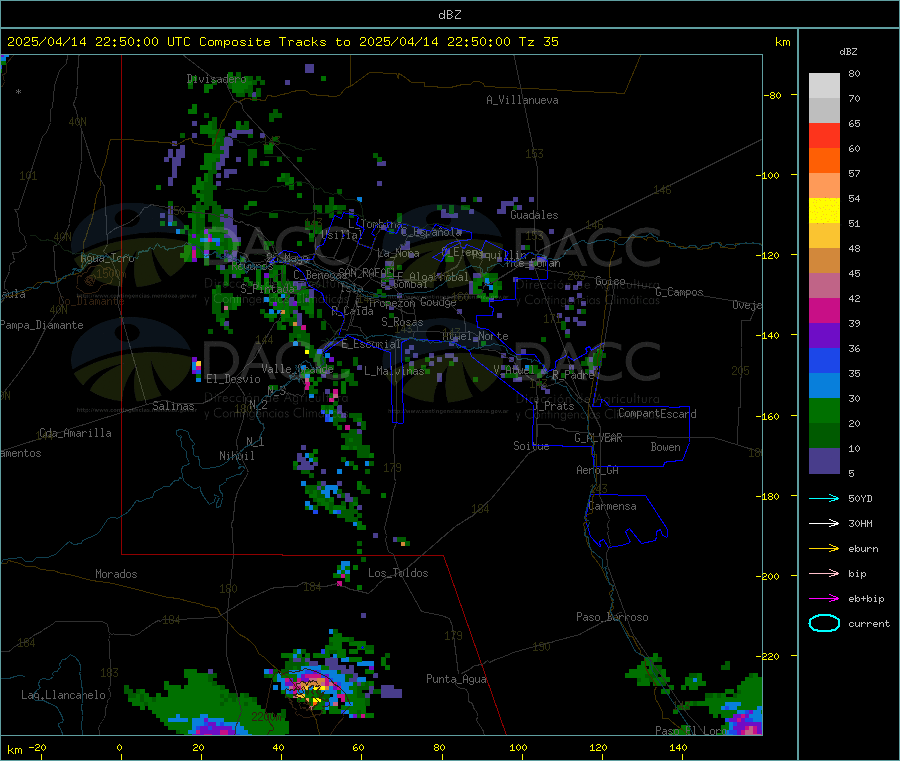Image resolution: width=900 pixels, height=761 pixels.
Task: Click the white 30HM arrow in legend
Action: 824,523
